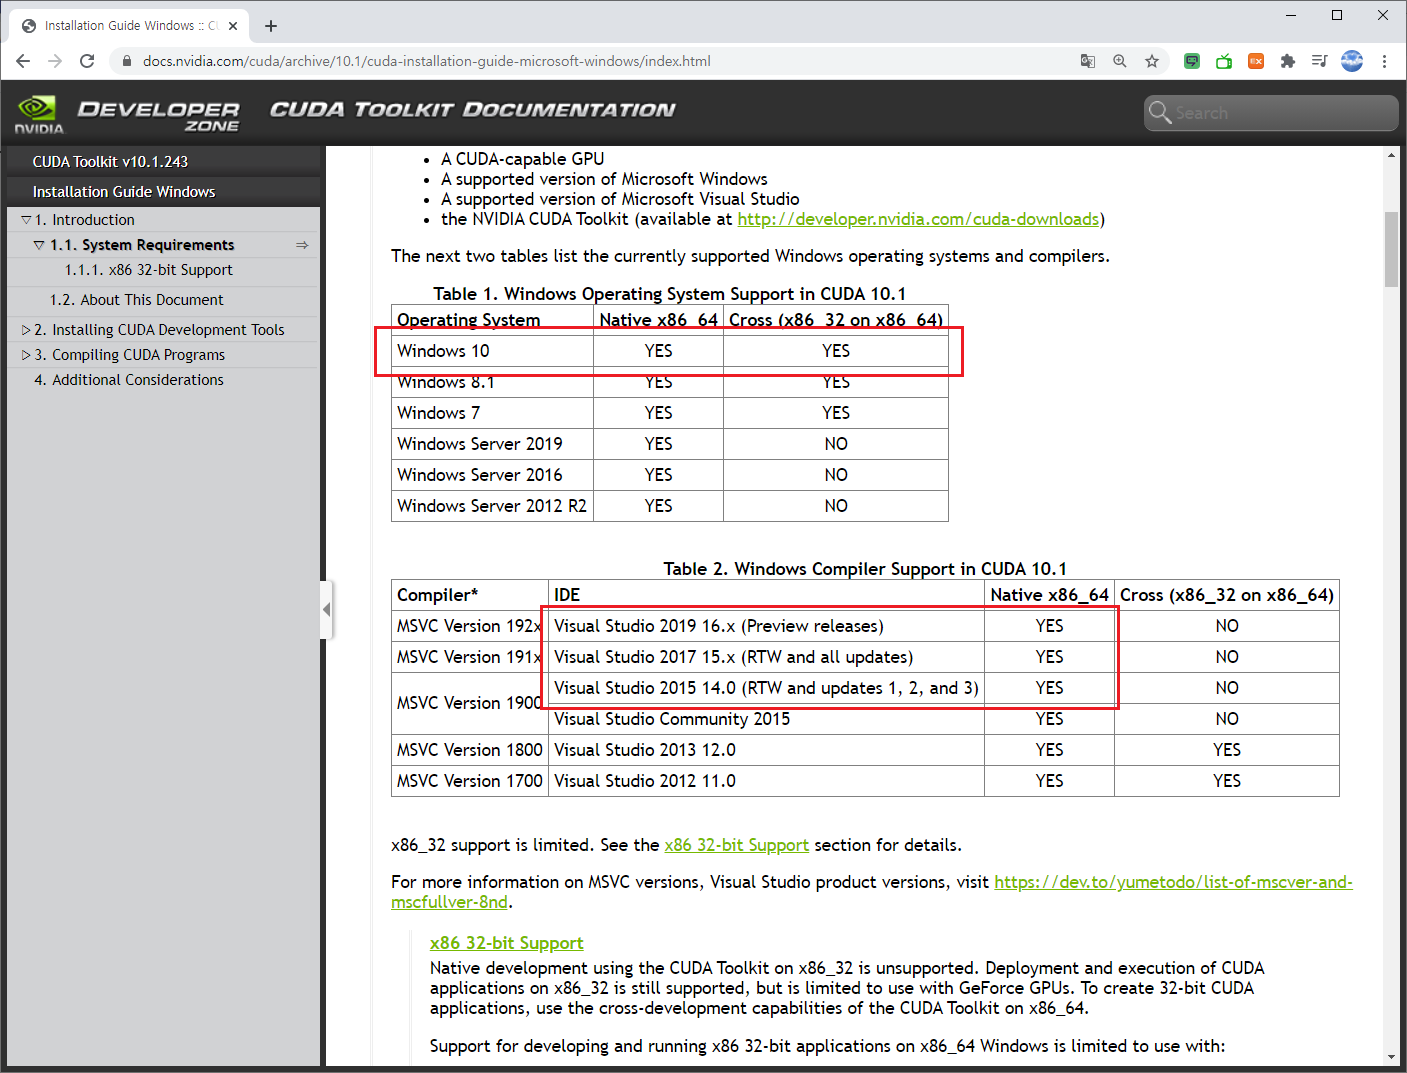Click the vertical scrollbar thumb
Screen dimensions: 1407x1073
[x=1391, y=249]
